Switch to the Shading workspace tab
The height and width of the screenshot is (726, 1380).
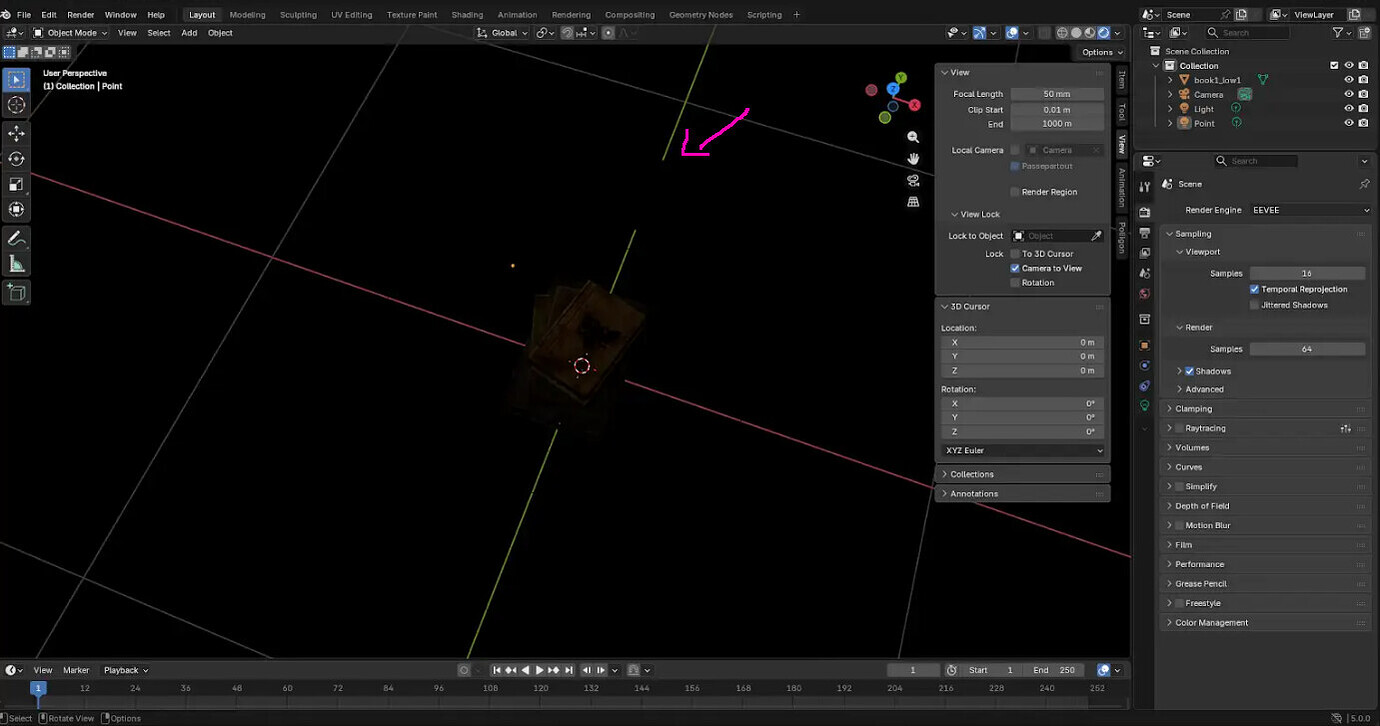click(467, 15)
